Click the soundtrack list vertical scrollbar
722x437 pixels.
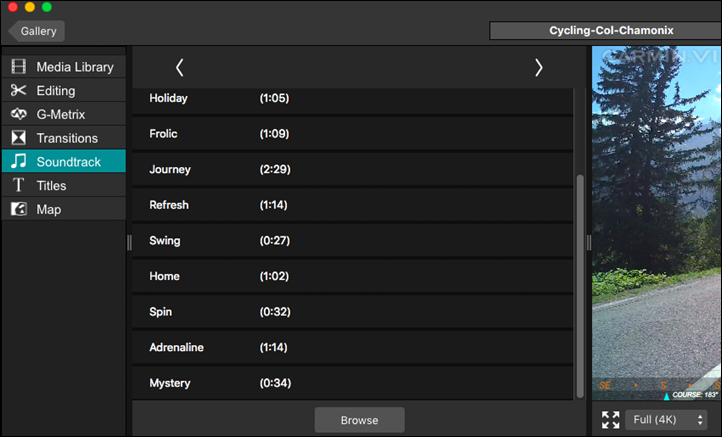[579, 285]
